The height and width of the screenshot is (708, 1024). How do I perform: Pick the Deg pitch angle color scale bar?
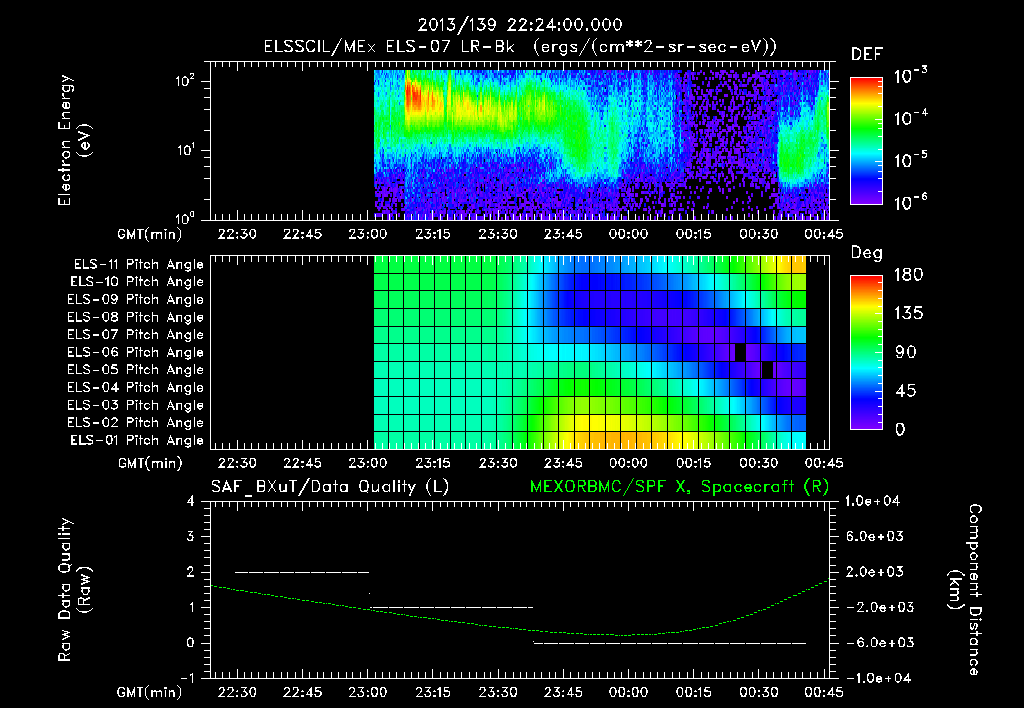click(x=866, y=352)
